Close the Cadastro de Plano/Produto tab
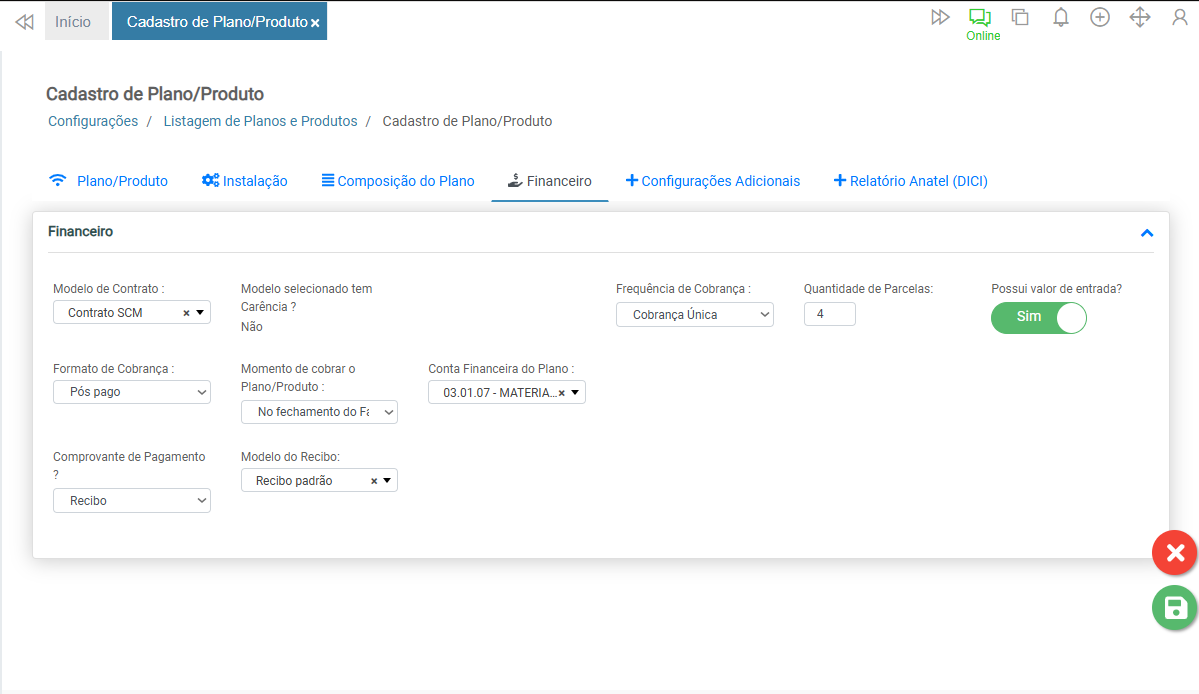Viewport: 1199px width, 694px height. 315,23
